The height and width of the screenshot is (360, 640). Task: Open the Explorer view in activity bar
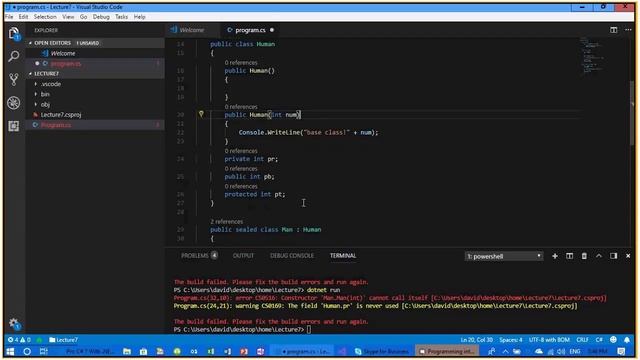coord(14,33)
